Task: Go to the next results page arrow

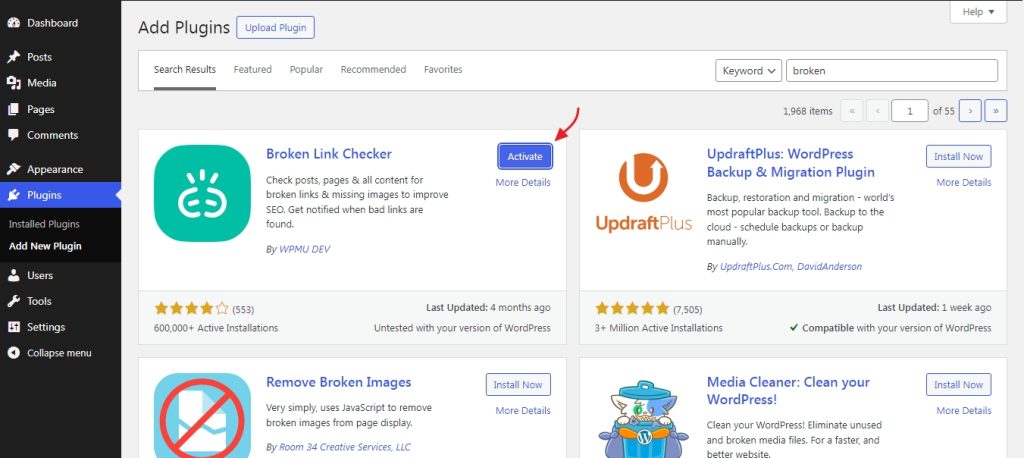Action: pos(970,111)
